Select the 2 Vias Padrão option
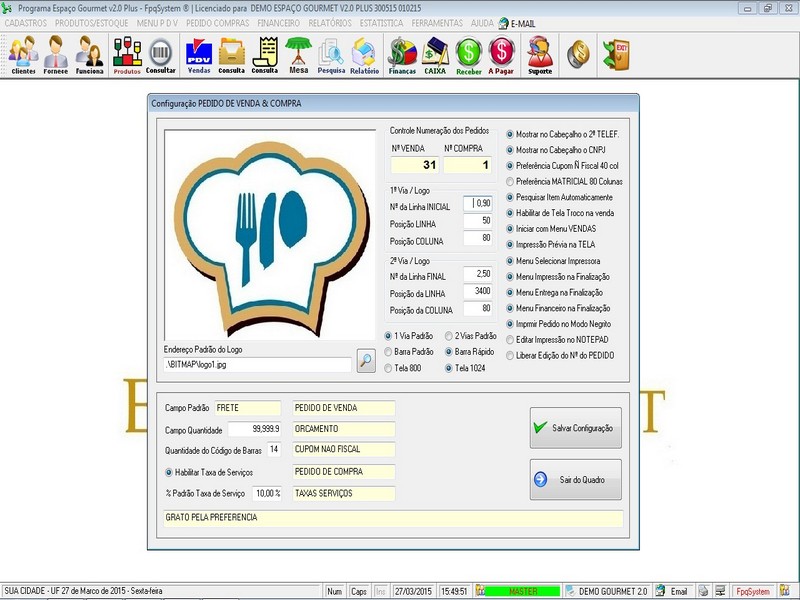 [x=470, y=336]
